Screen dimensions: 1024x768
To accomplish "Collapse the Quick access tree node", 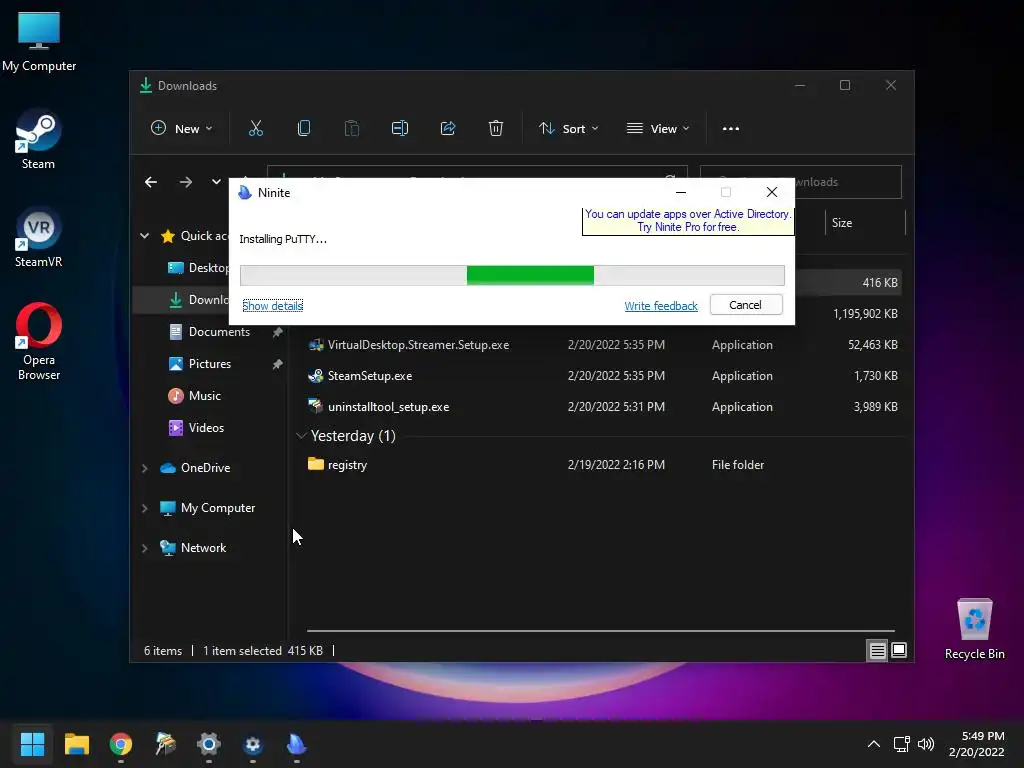I will (144, 236).
